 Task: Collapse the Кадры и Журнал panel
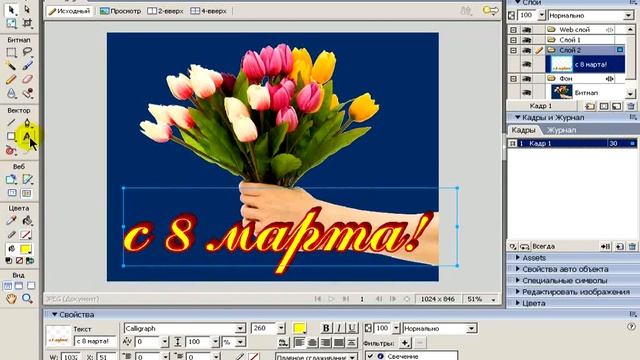518,118
